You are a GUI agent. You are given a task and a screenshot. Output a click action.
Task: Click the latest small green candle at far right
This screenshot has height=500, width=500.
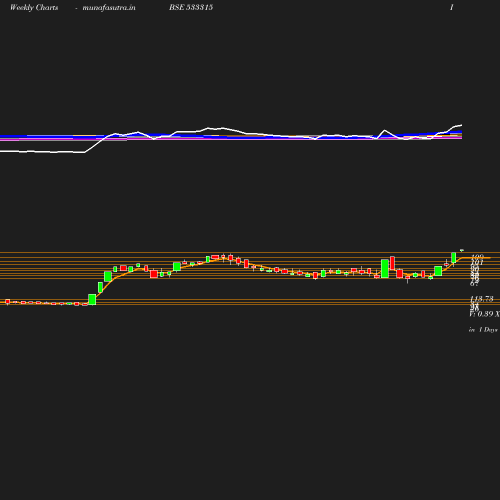click(462, 250)
